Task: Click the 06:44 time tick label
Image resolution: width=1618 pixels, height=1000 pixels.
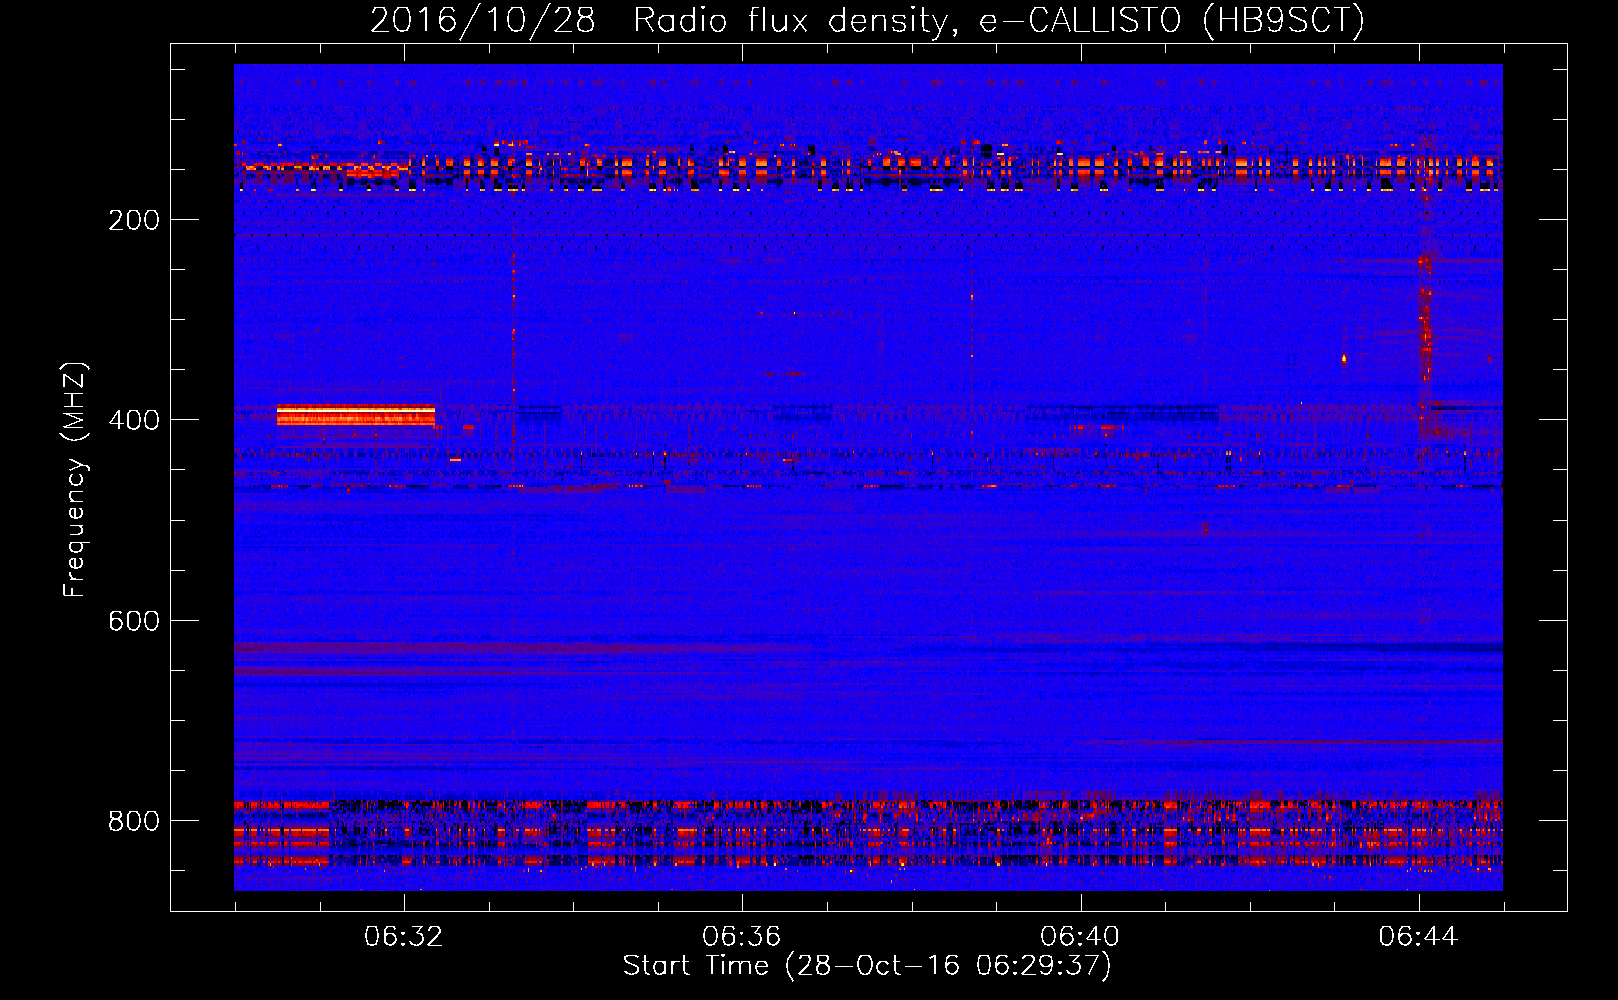Action: click(1418, 936)
